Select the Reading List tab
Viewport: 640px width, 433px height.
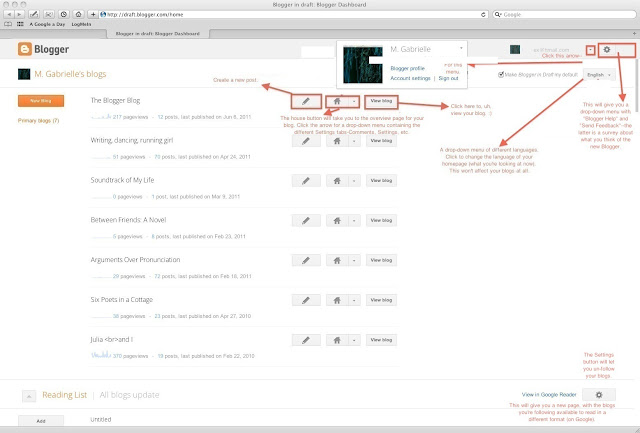click(64, 395)
